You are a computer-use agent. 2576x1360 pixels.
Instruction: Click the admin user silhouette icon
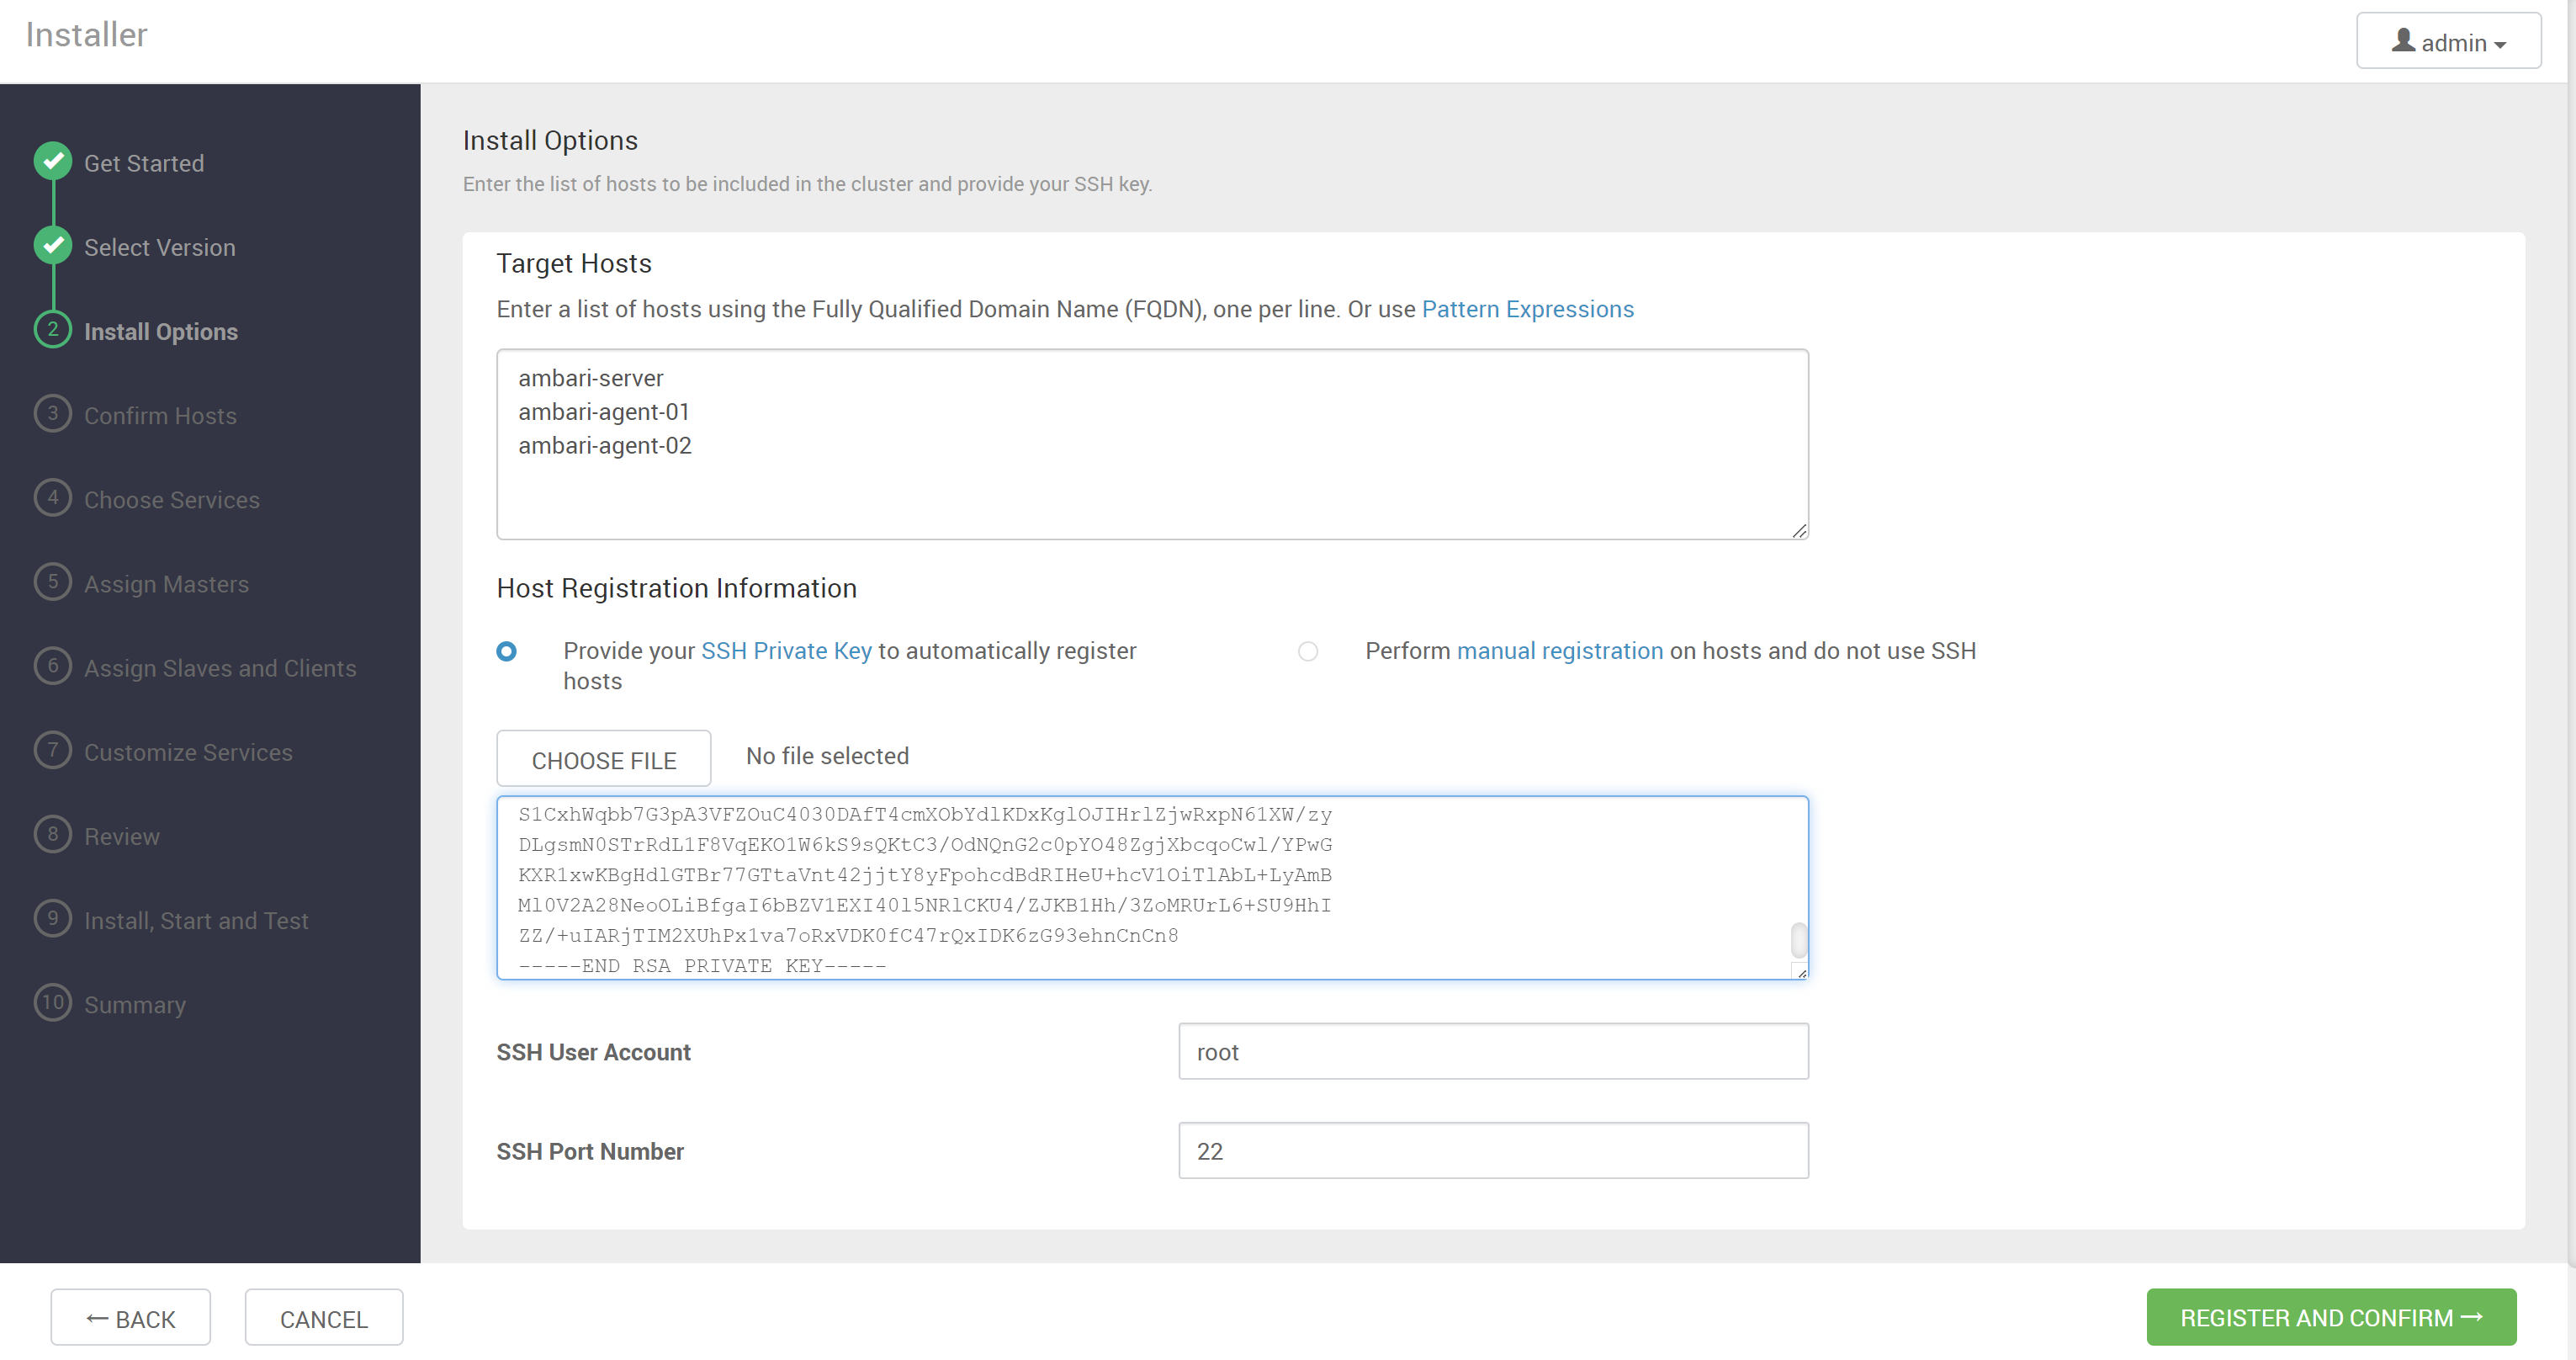(x=2403, y=41)
